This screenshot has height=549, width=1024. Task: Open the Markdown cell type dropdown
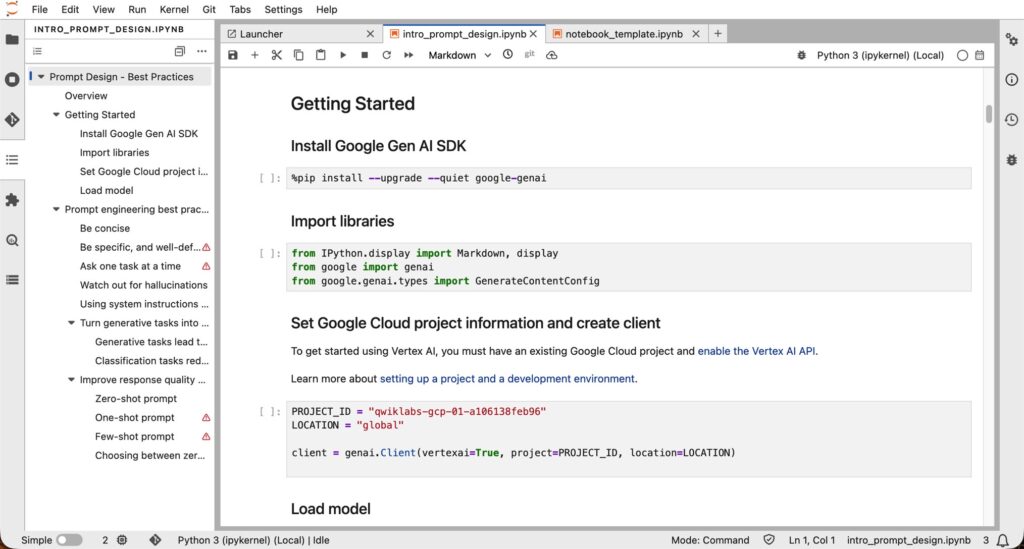pos(459,55)
